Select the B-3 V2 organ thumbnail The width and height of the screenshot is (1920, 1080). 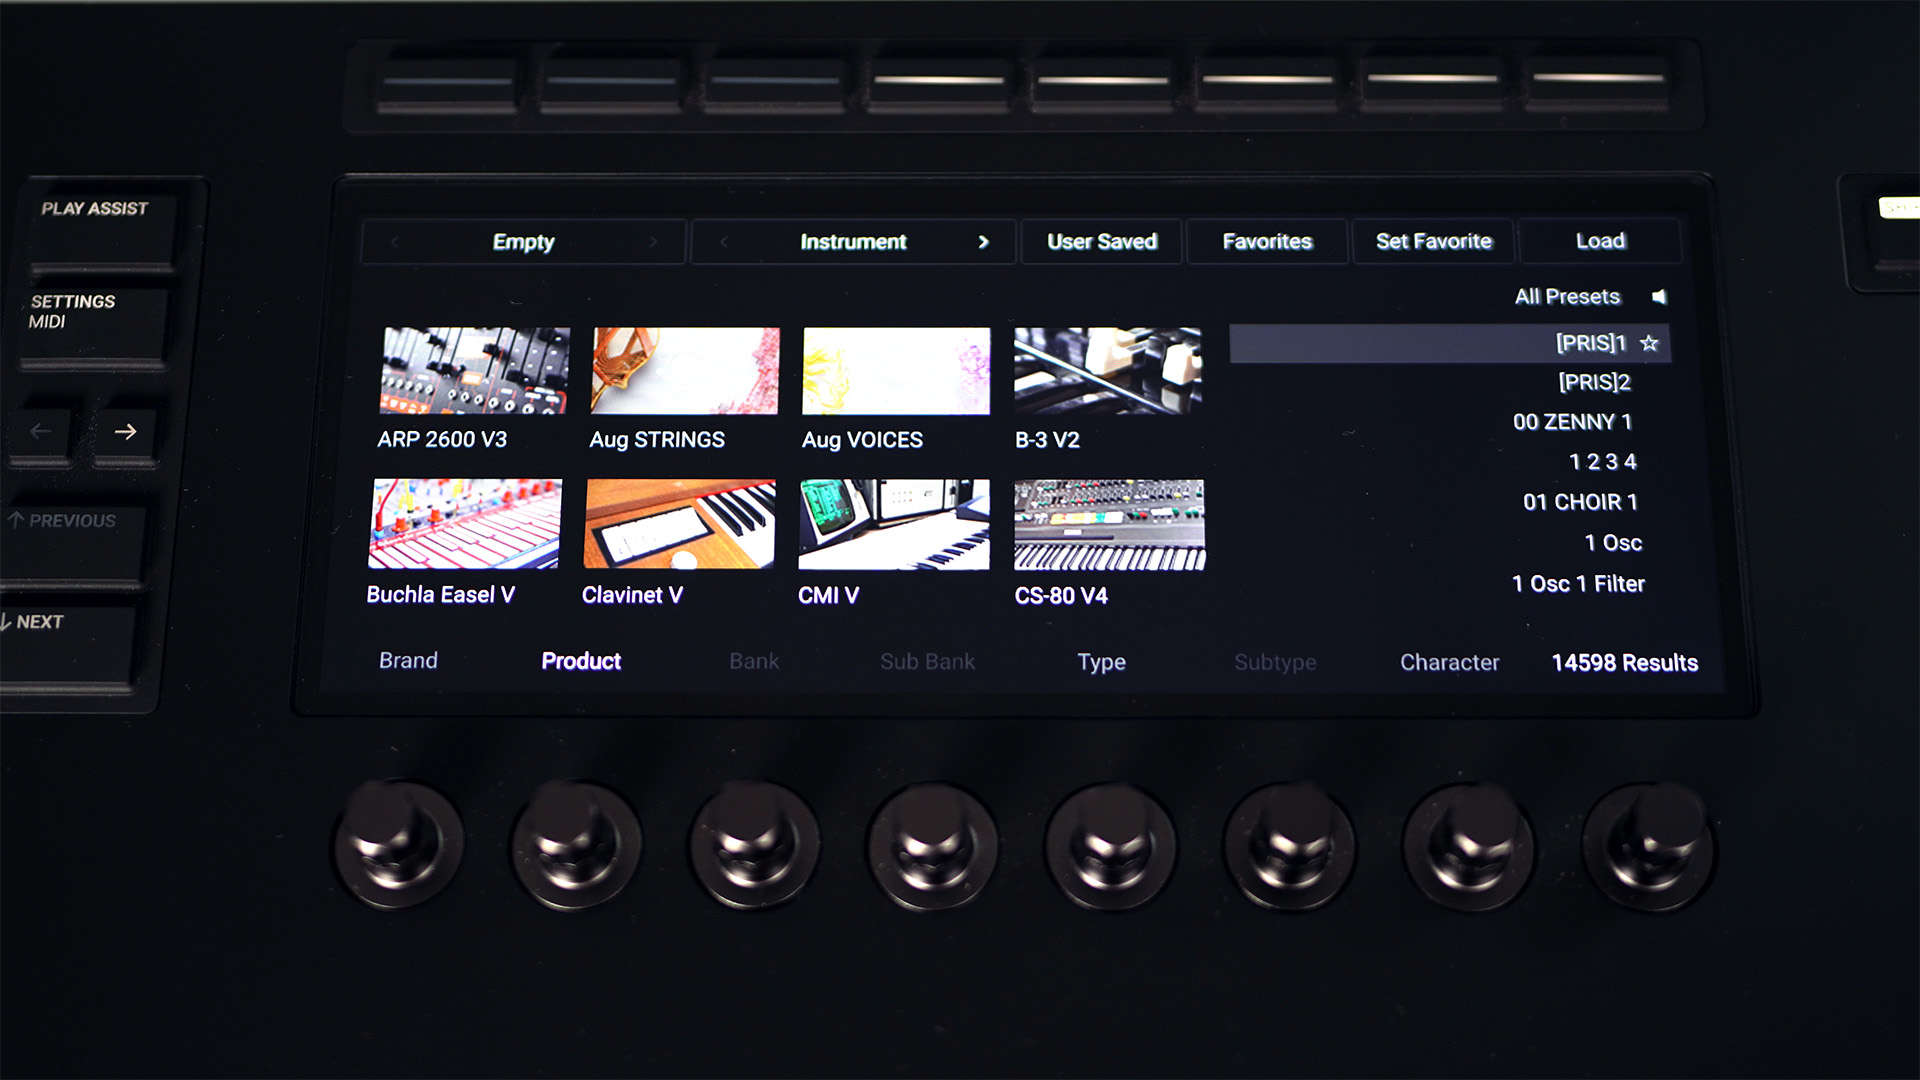(x=1108, y=371)
